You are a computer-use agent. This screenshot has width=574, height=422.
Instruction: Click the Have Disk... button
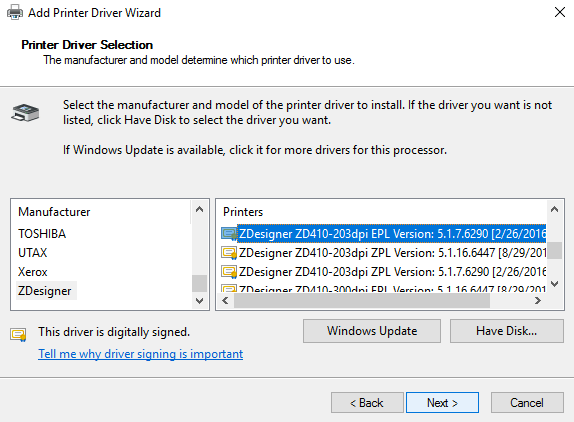point(507,331)
